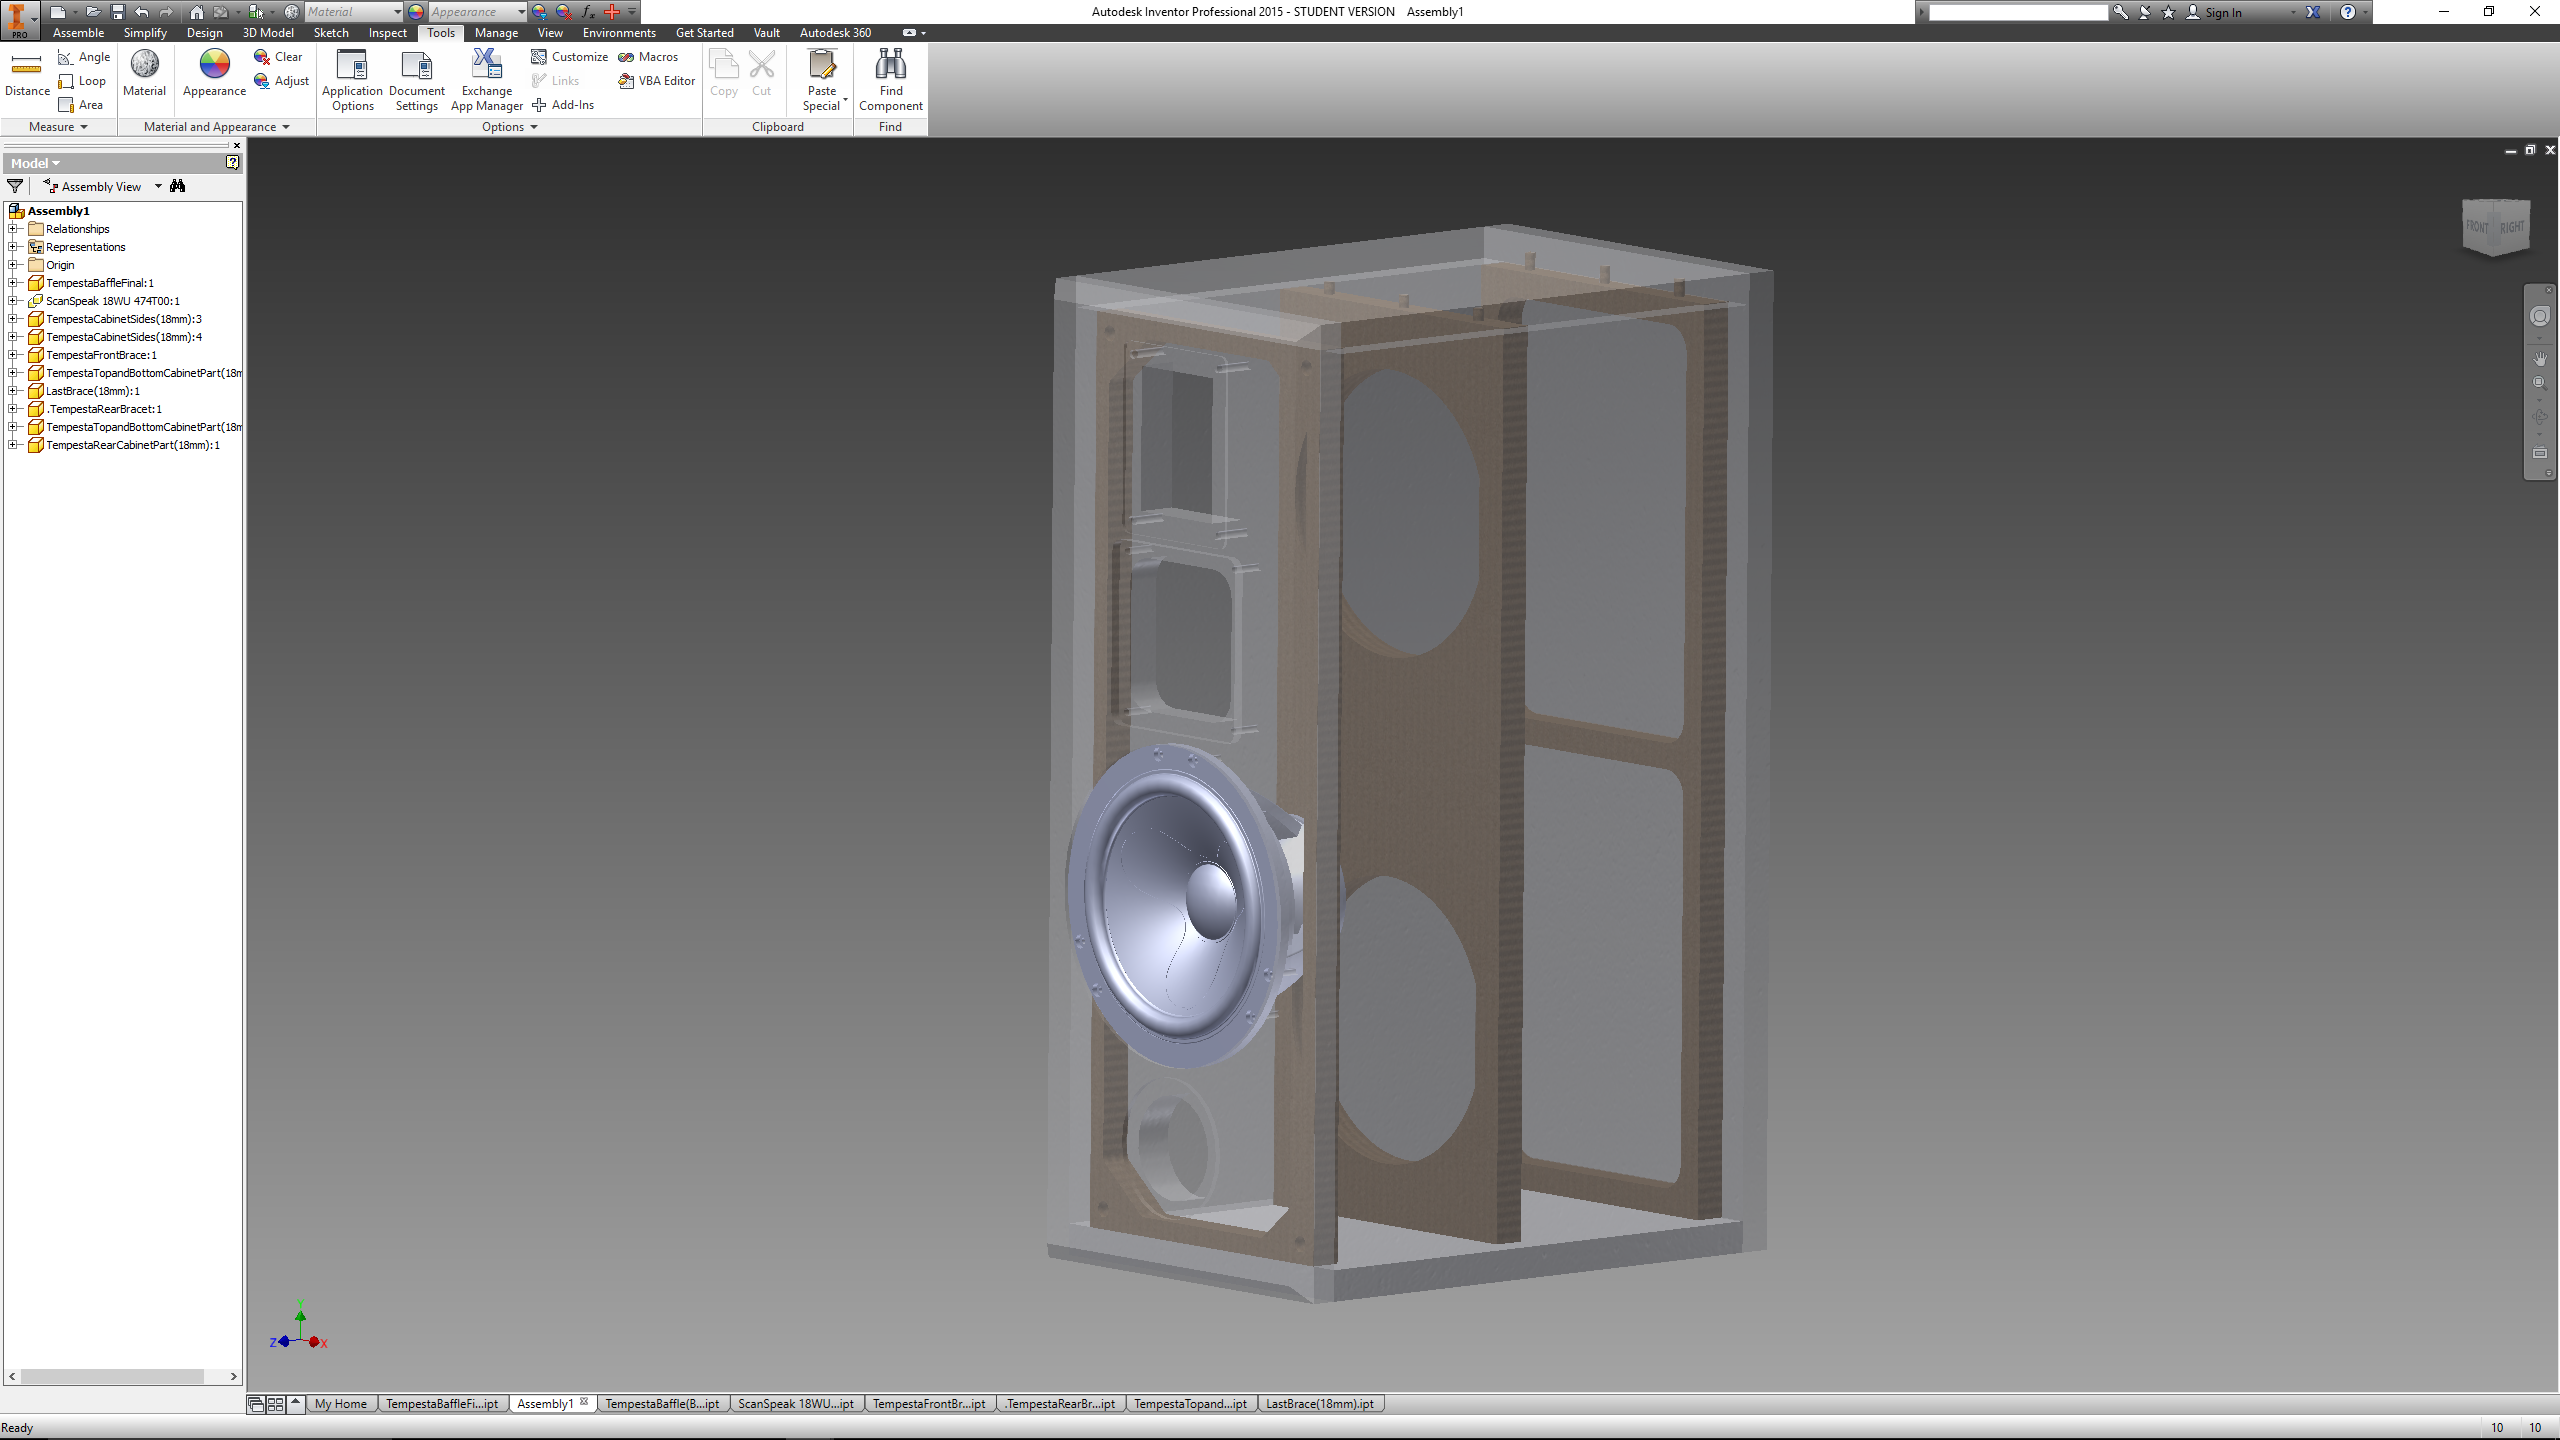Screen dimensions: 2560x1440
Task: Expand the TempestaFrontBrace:1 tree item
Action: pos(14,355)
